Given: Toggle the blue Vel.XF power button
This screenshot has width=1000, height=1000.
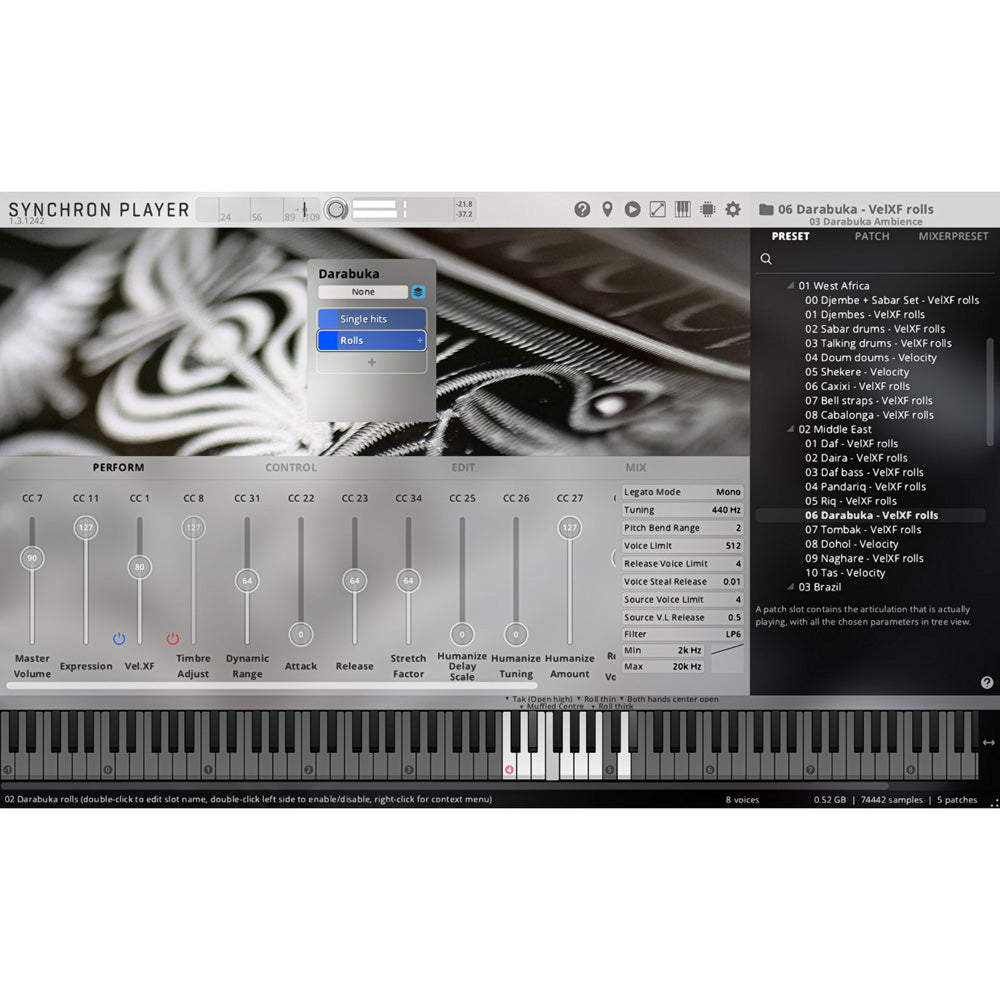Looking at the screenshot, I should point(119,638).
